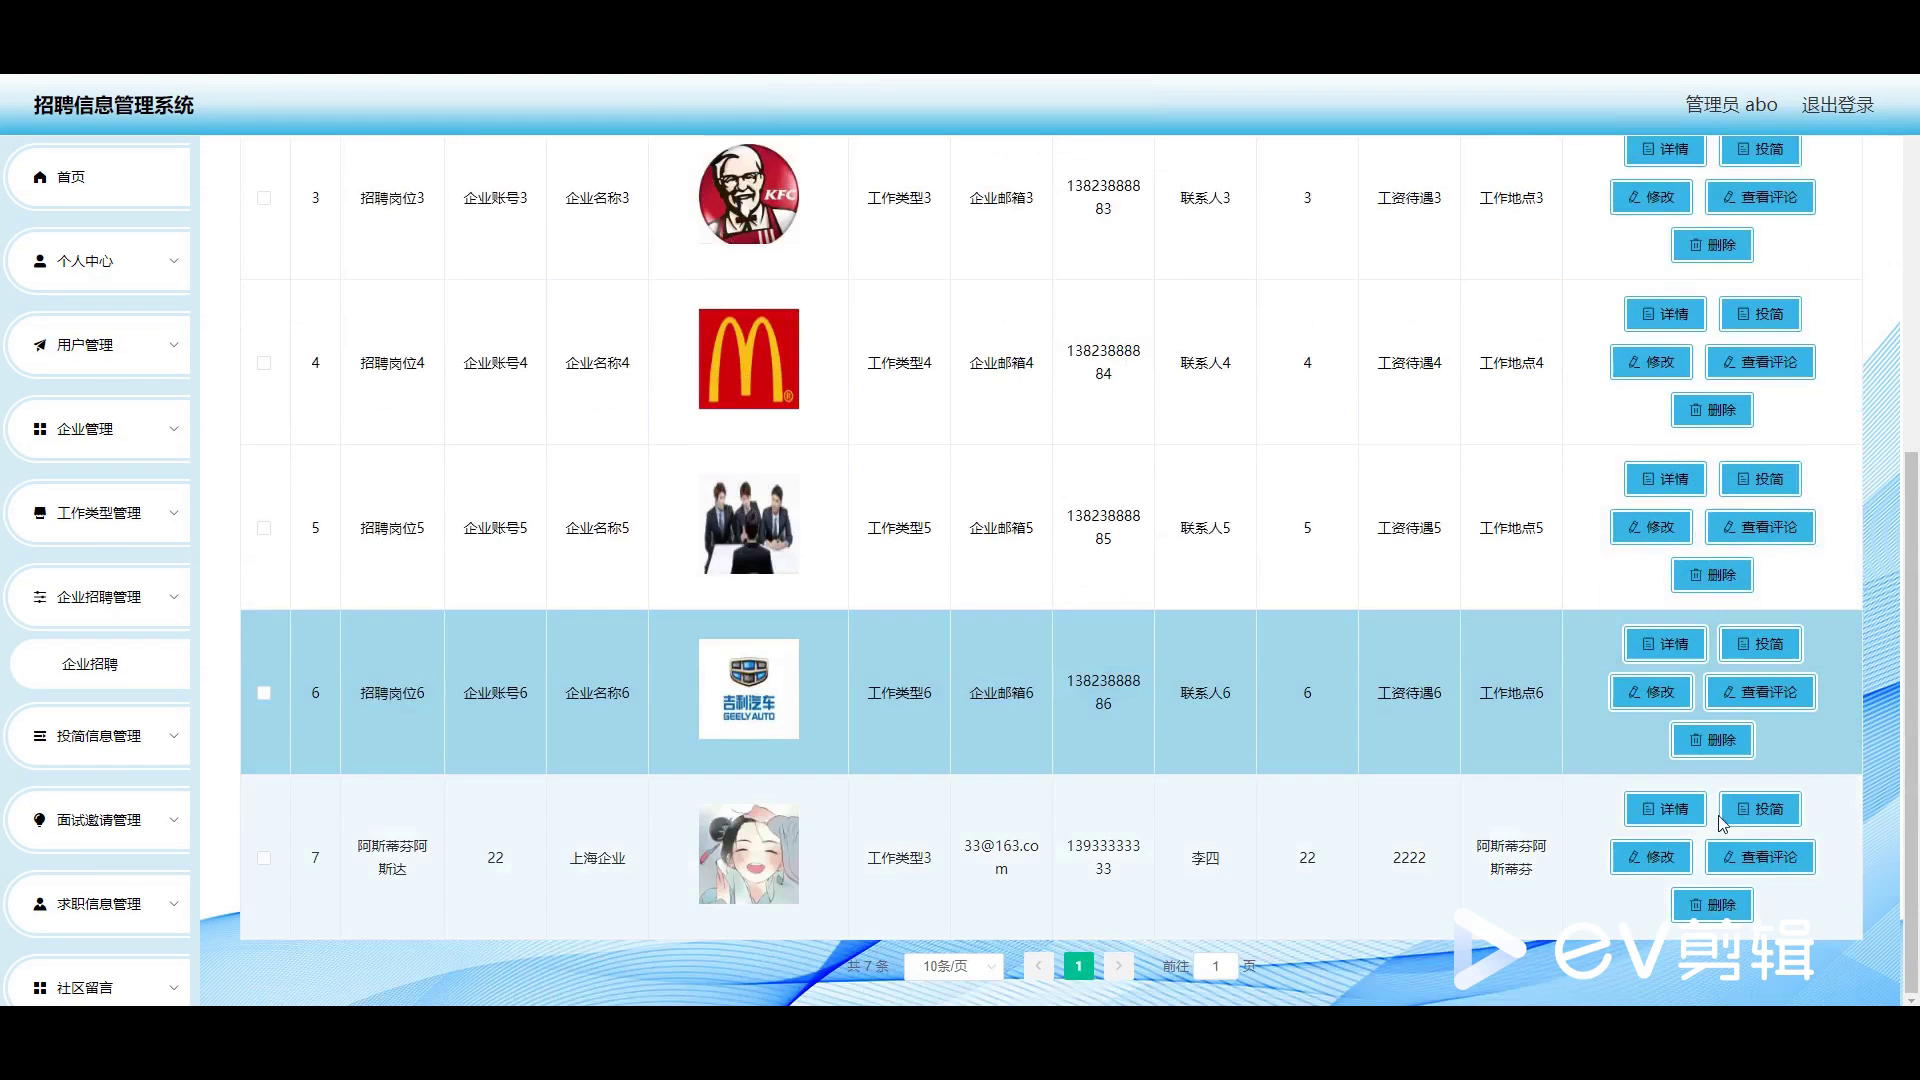This screenshot has width=1920, height=1080.
Task: Expand the 面试邀请管理 menu chevron
Action: point(173,820)
